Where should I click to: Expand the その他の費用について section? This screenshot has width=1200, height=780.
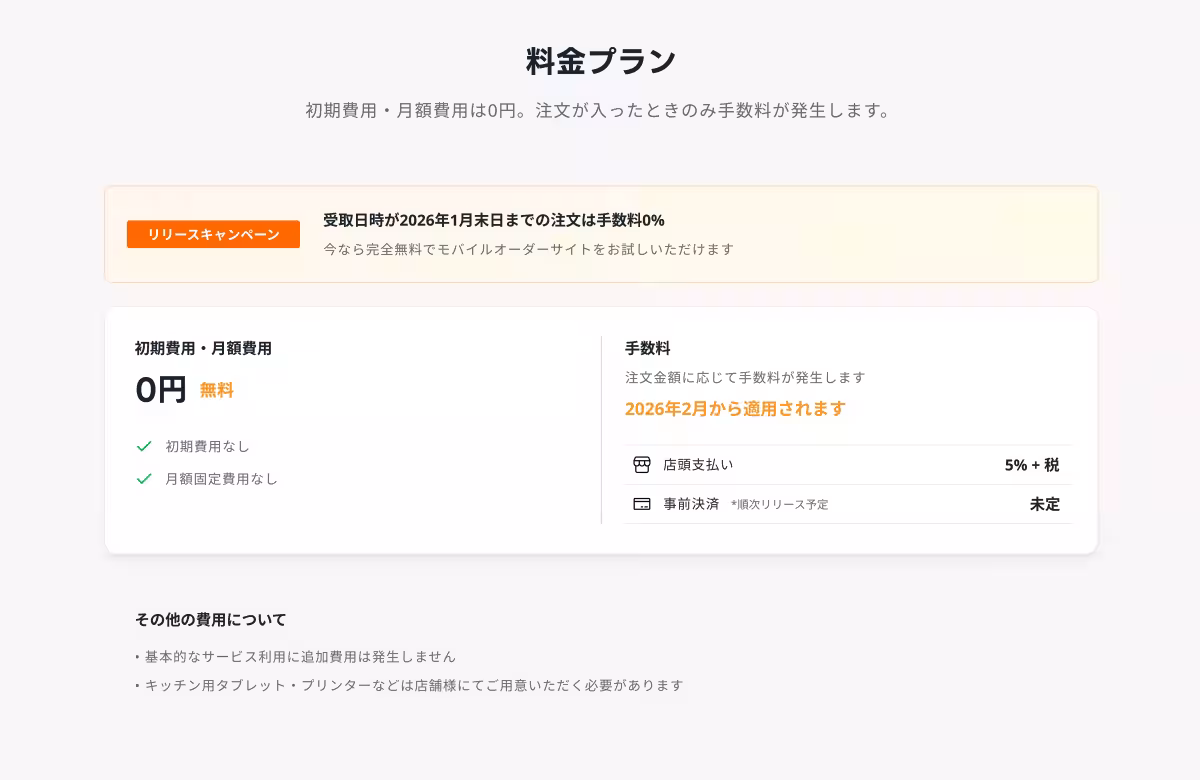coord(210,619)
